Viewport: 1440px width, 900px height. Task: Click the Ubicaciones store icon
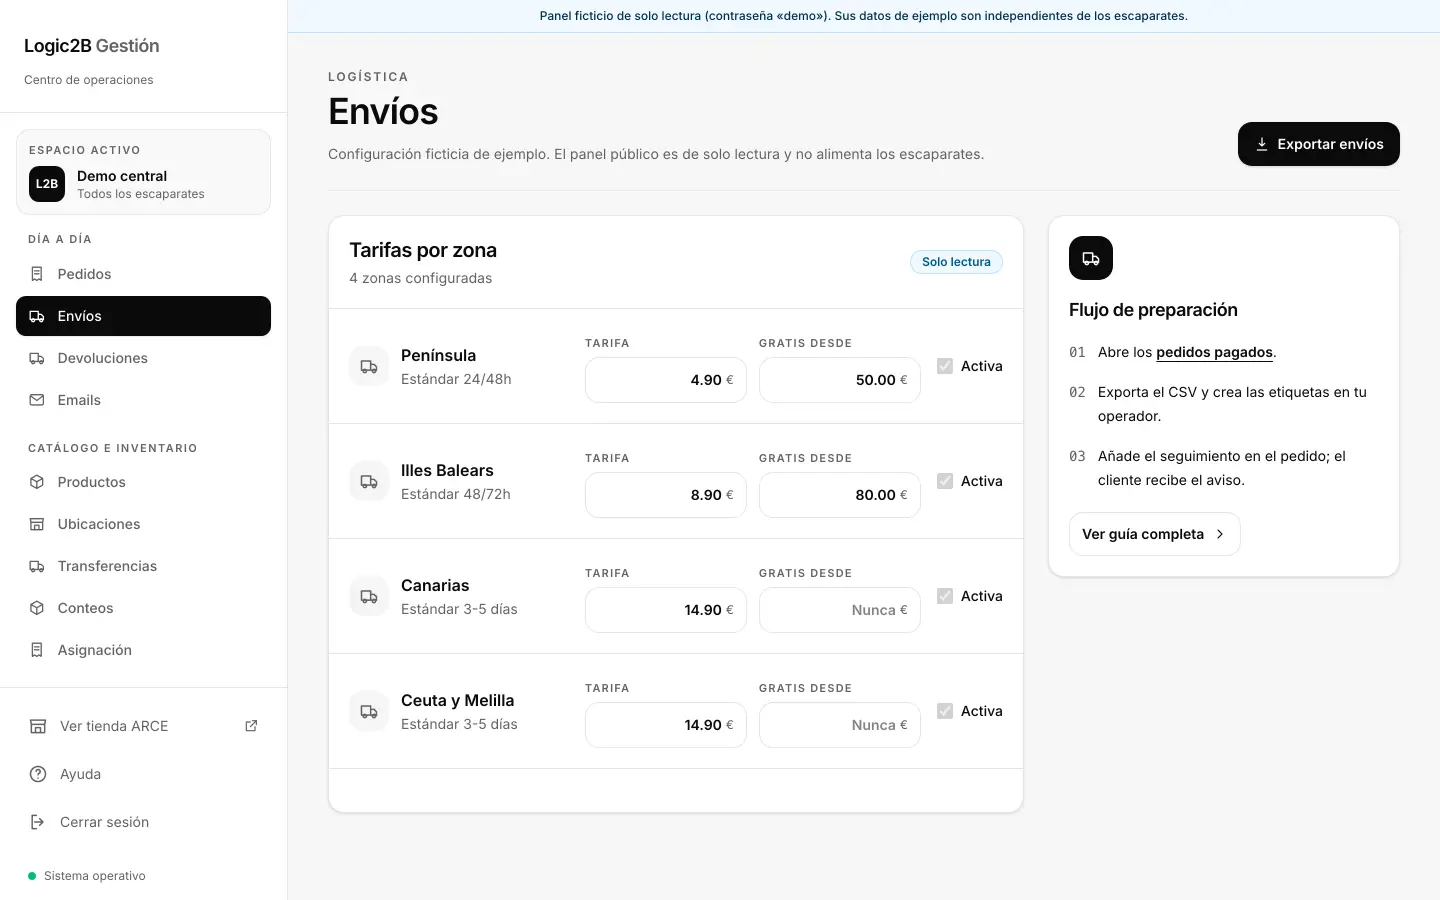(x=37, y=524)
